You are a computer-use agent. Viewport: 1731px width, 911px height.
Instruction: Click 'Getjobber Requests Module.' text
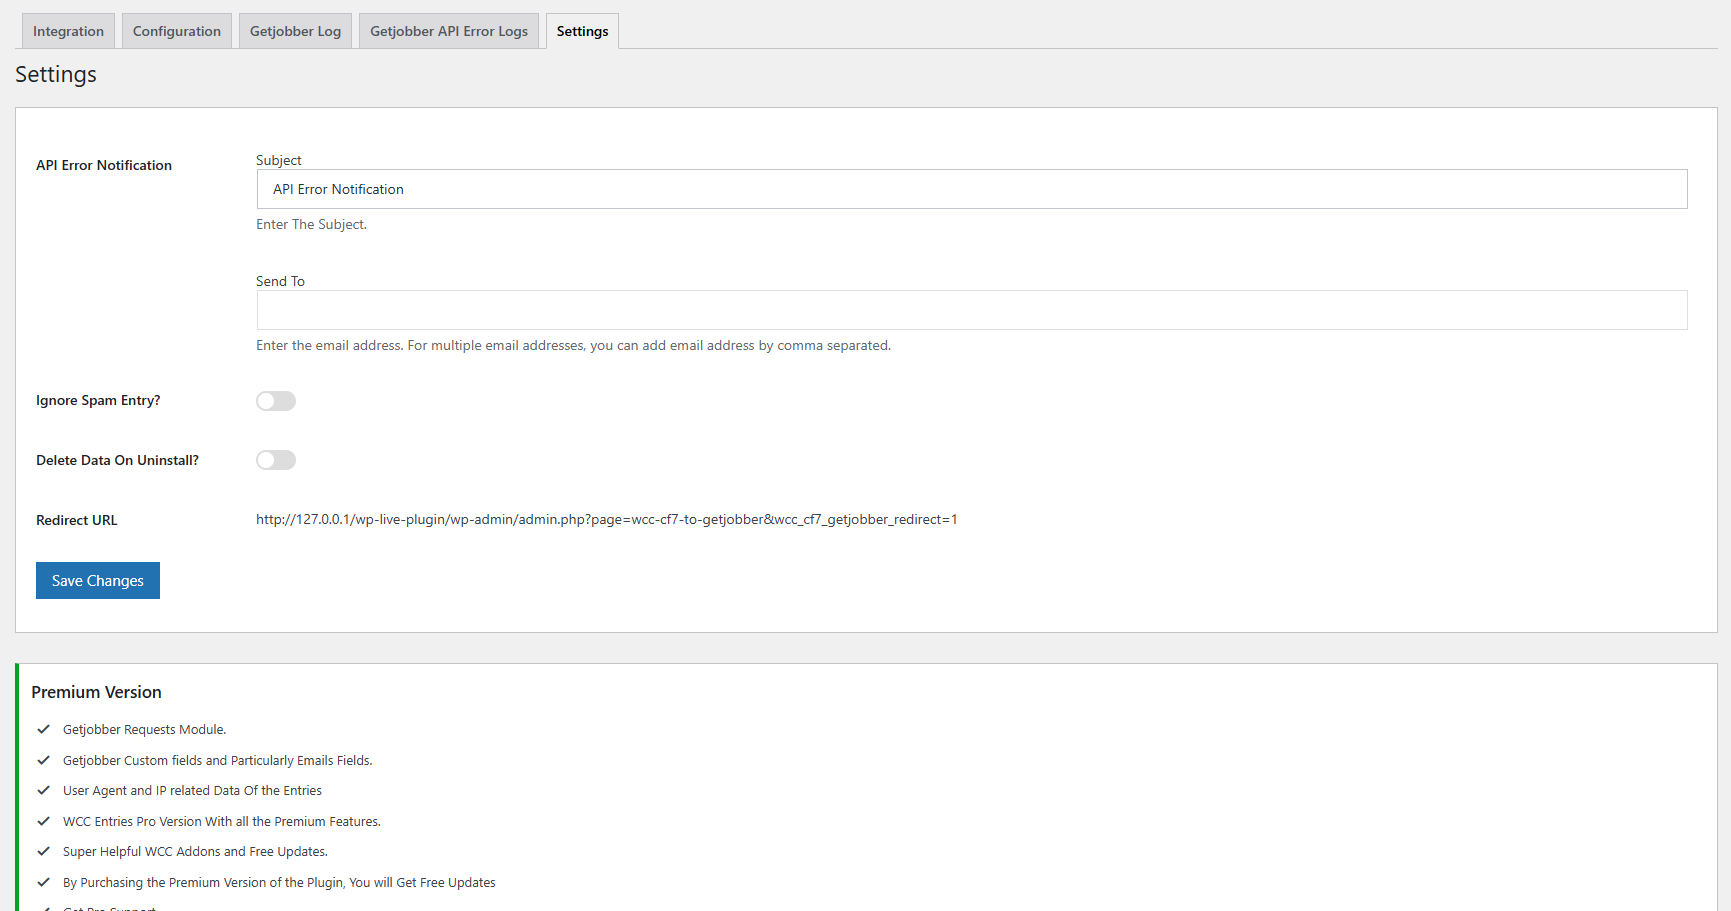point(145,730)
